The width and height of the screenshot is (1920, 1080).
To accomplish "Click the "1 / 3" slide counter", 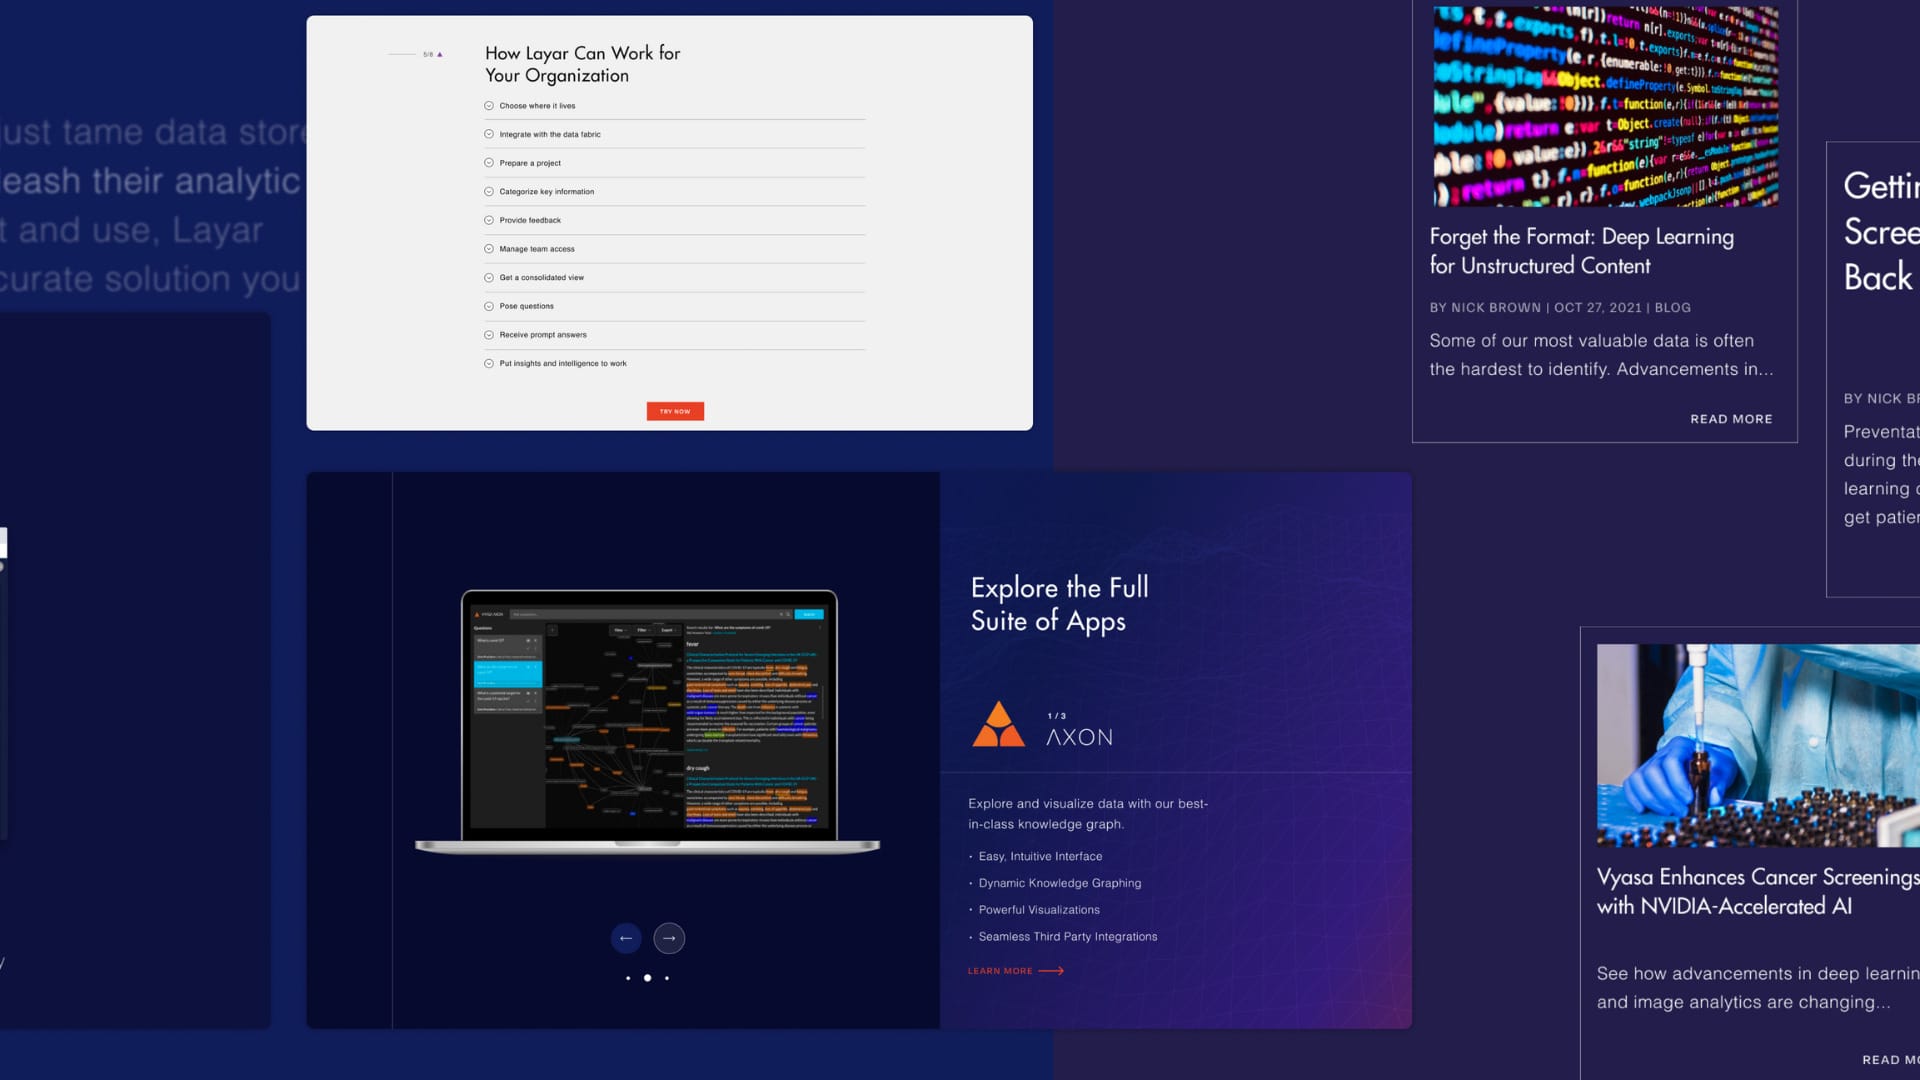I will [x=1056, y=716].
